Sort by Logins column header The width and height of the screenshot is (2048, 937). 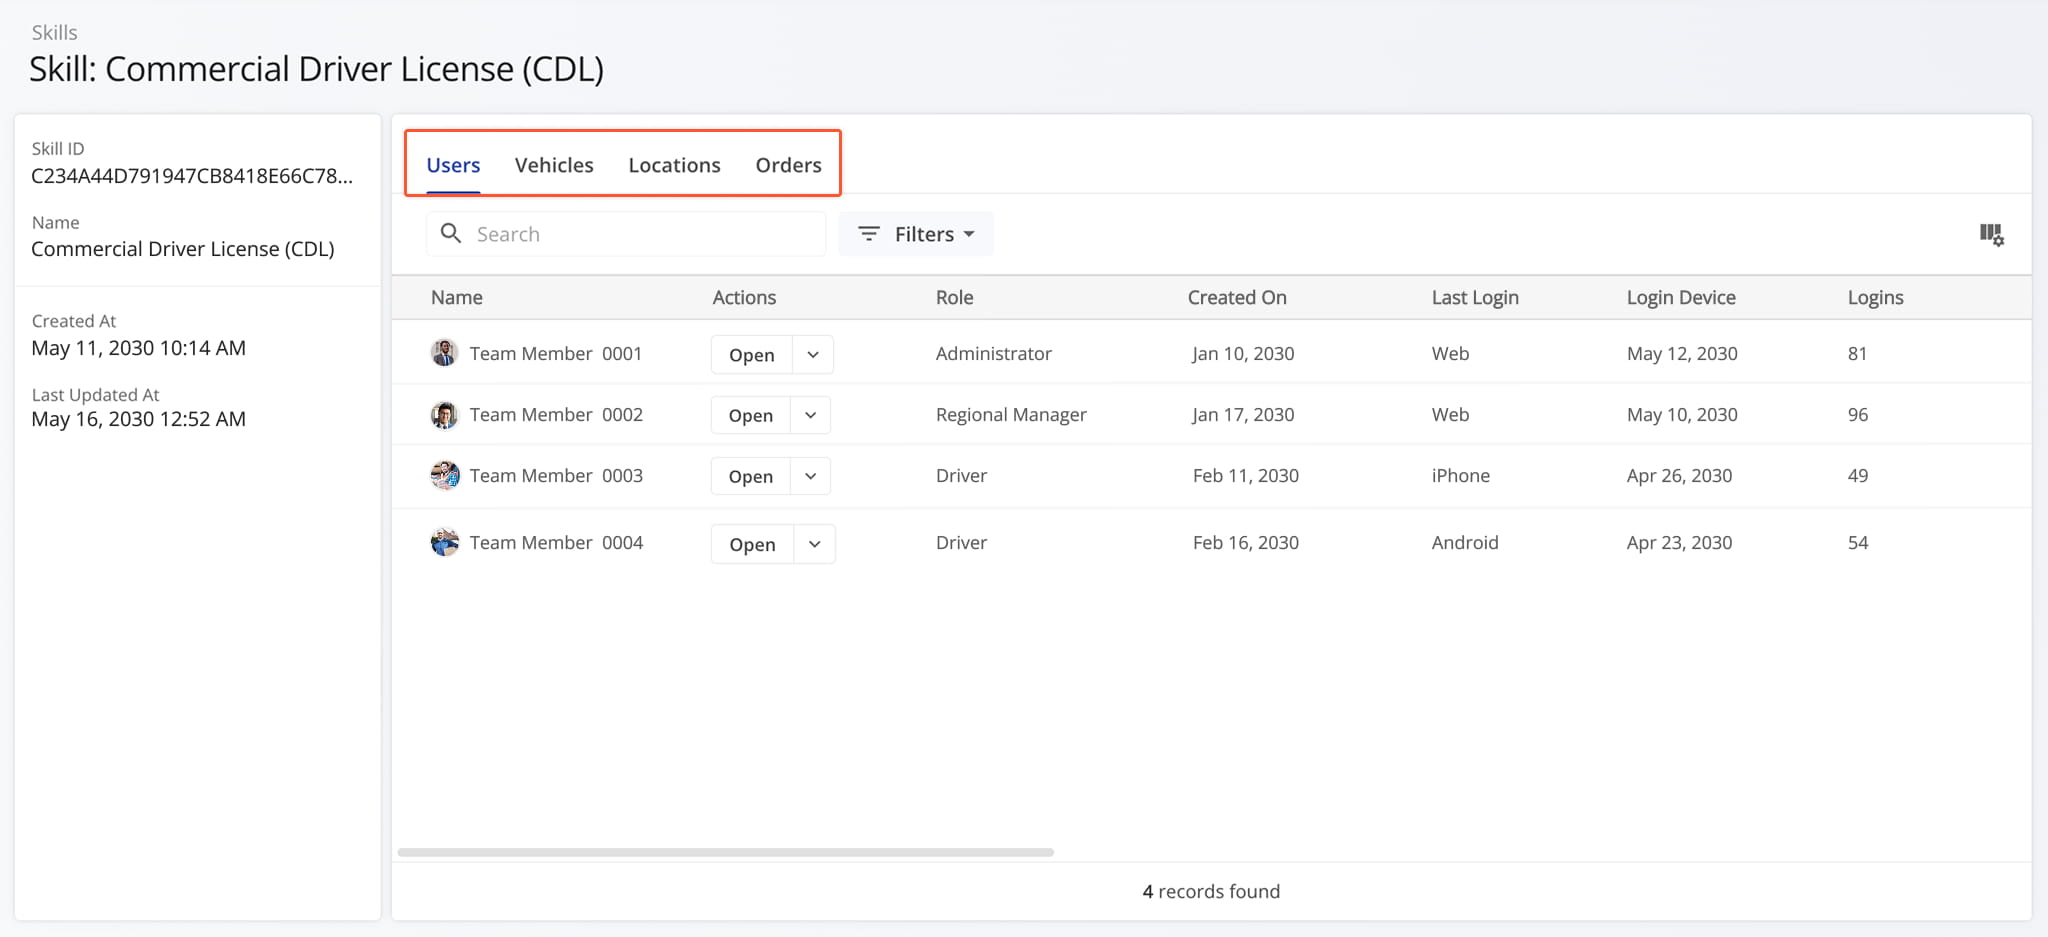click(1875, 297)
